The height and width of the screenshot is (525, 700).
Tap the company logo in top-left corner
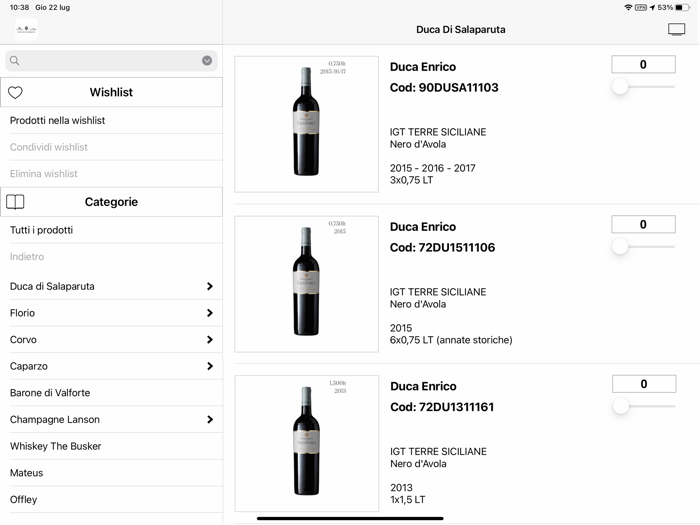tap(26, 30)
